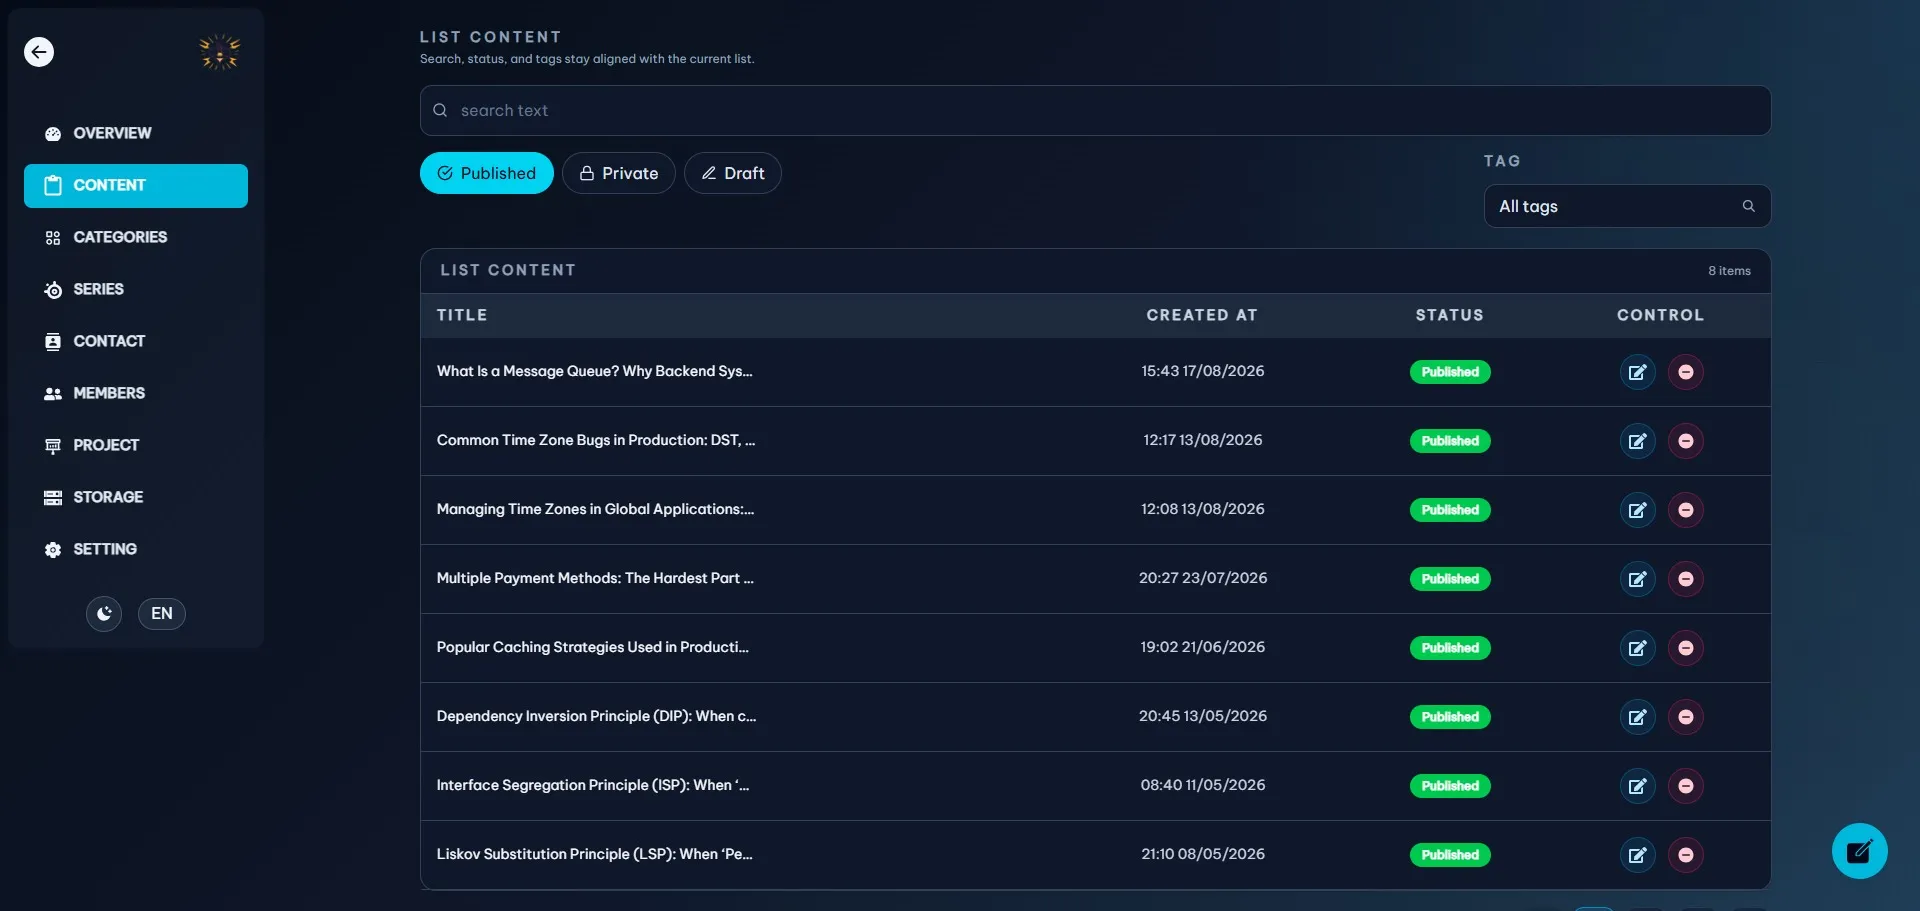This screenshot has width=1920, height=911.
Task: Select title 'Interface Segregation Principle (ISP): When '...'
Action: [x=593, y=786]
